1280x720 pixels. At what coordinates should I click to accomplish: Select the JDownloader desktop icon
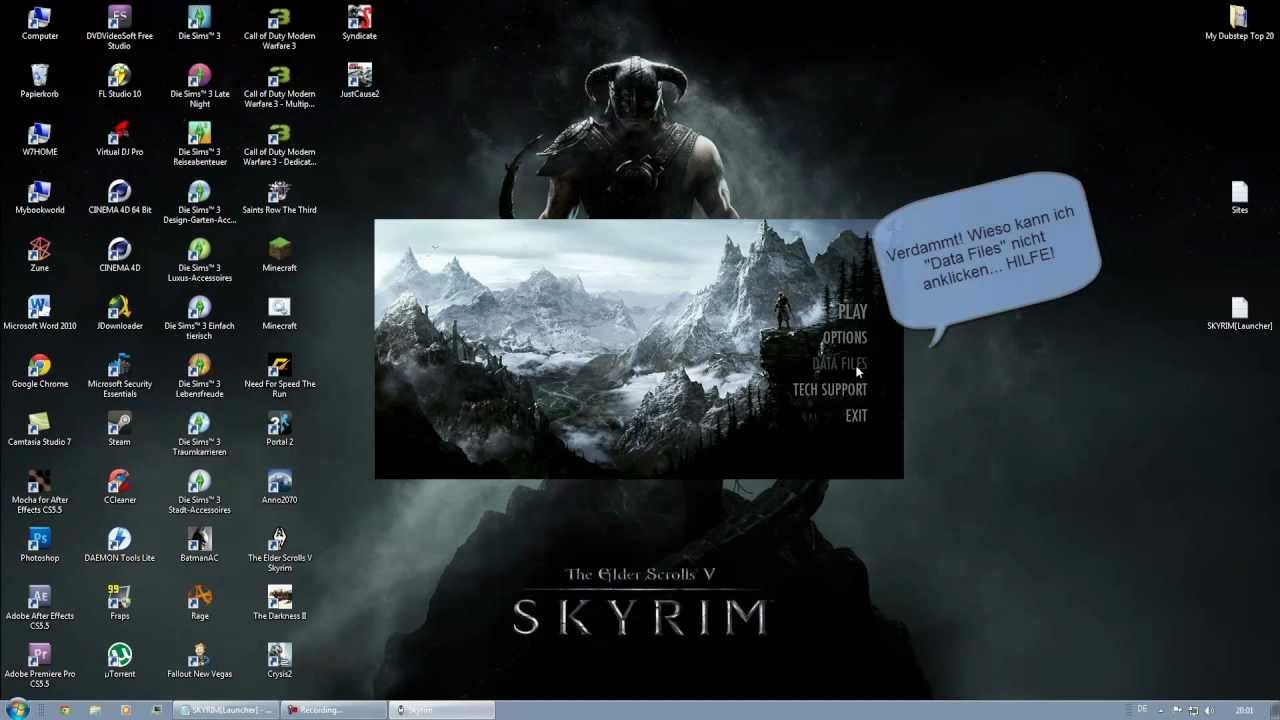click(120, 314)
